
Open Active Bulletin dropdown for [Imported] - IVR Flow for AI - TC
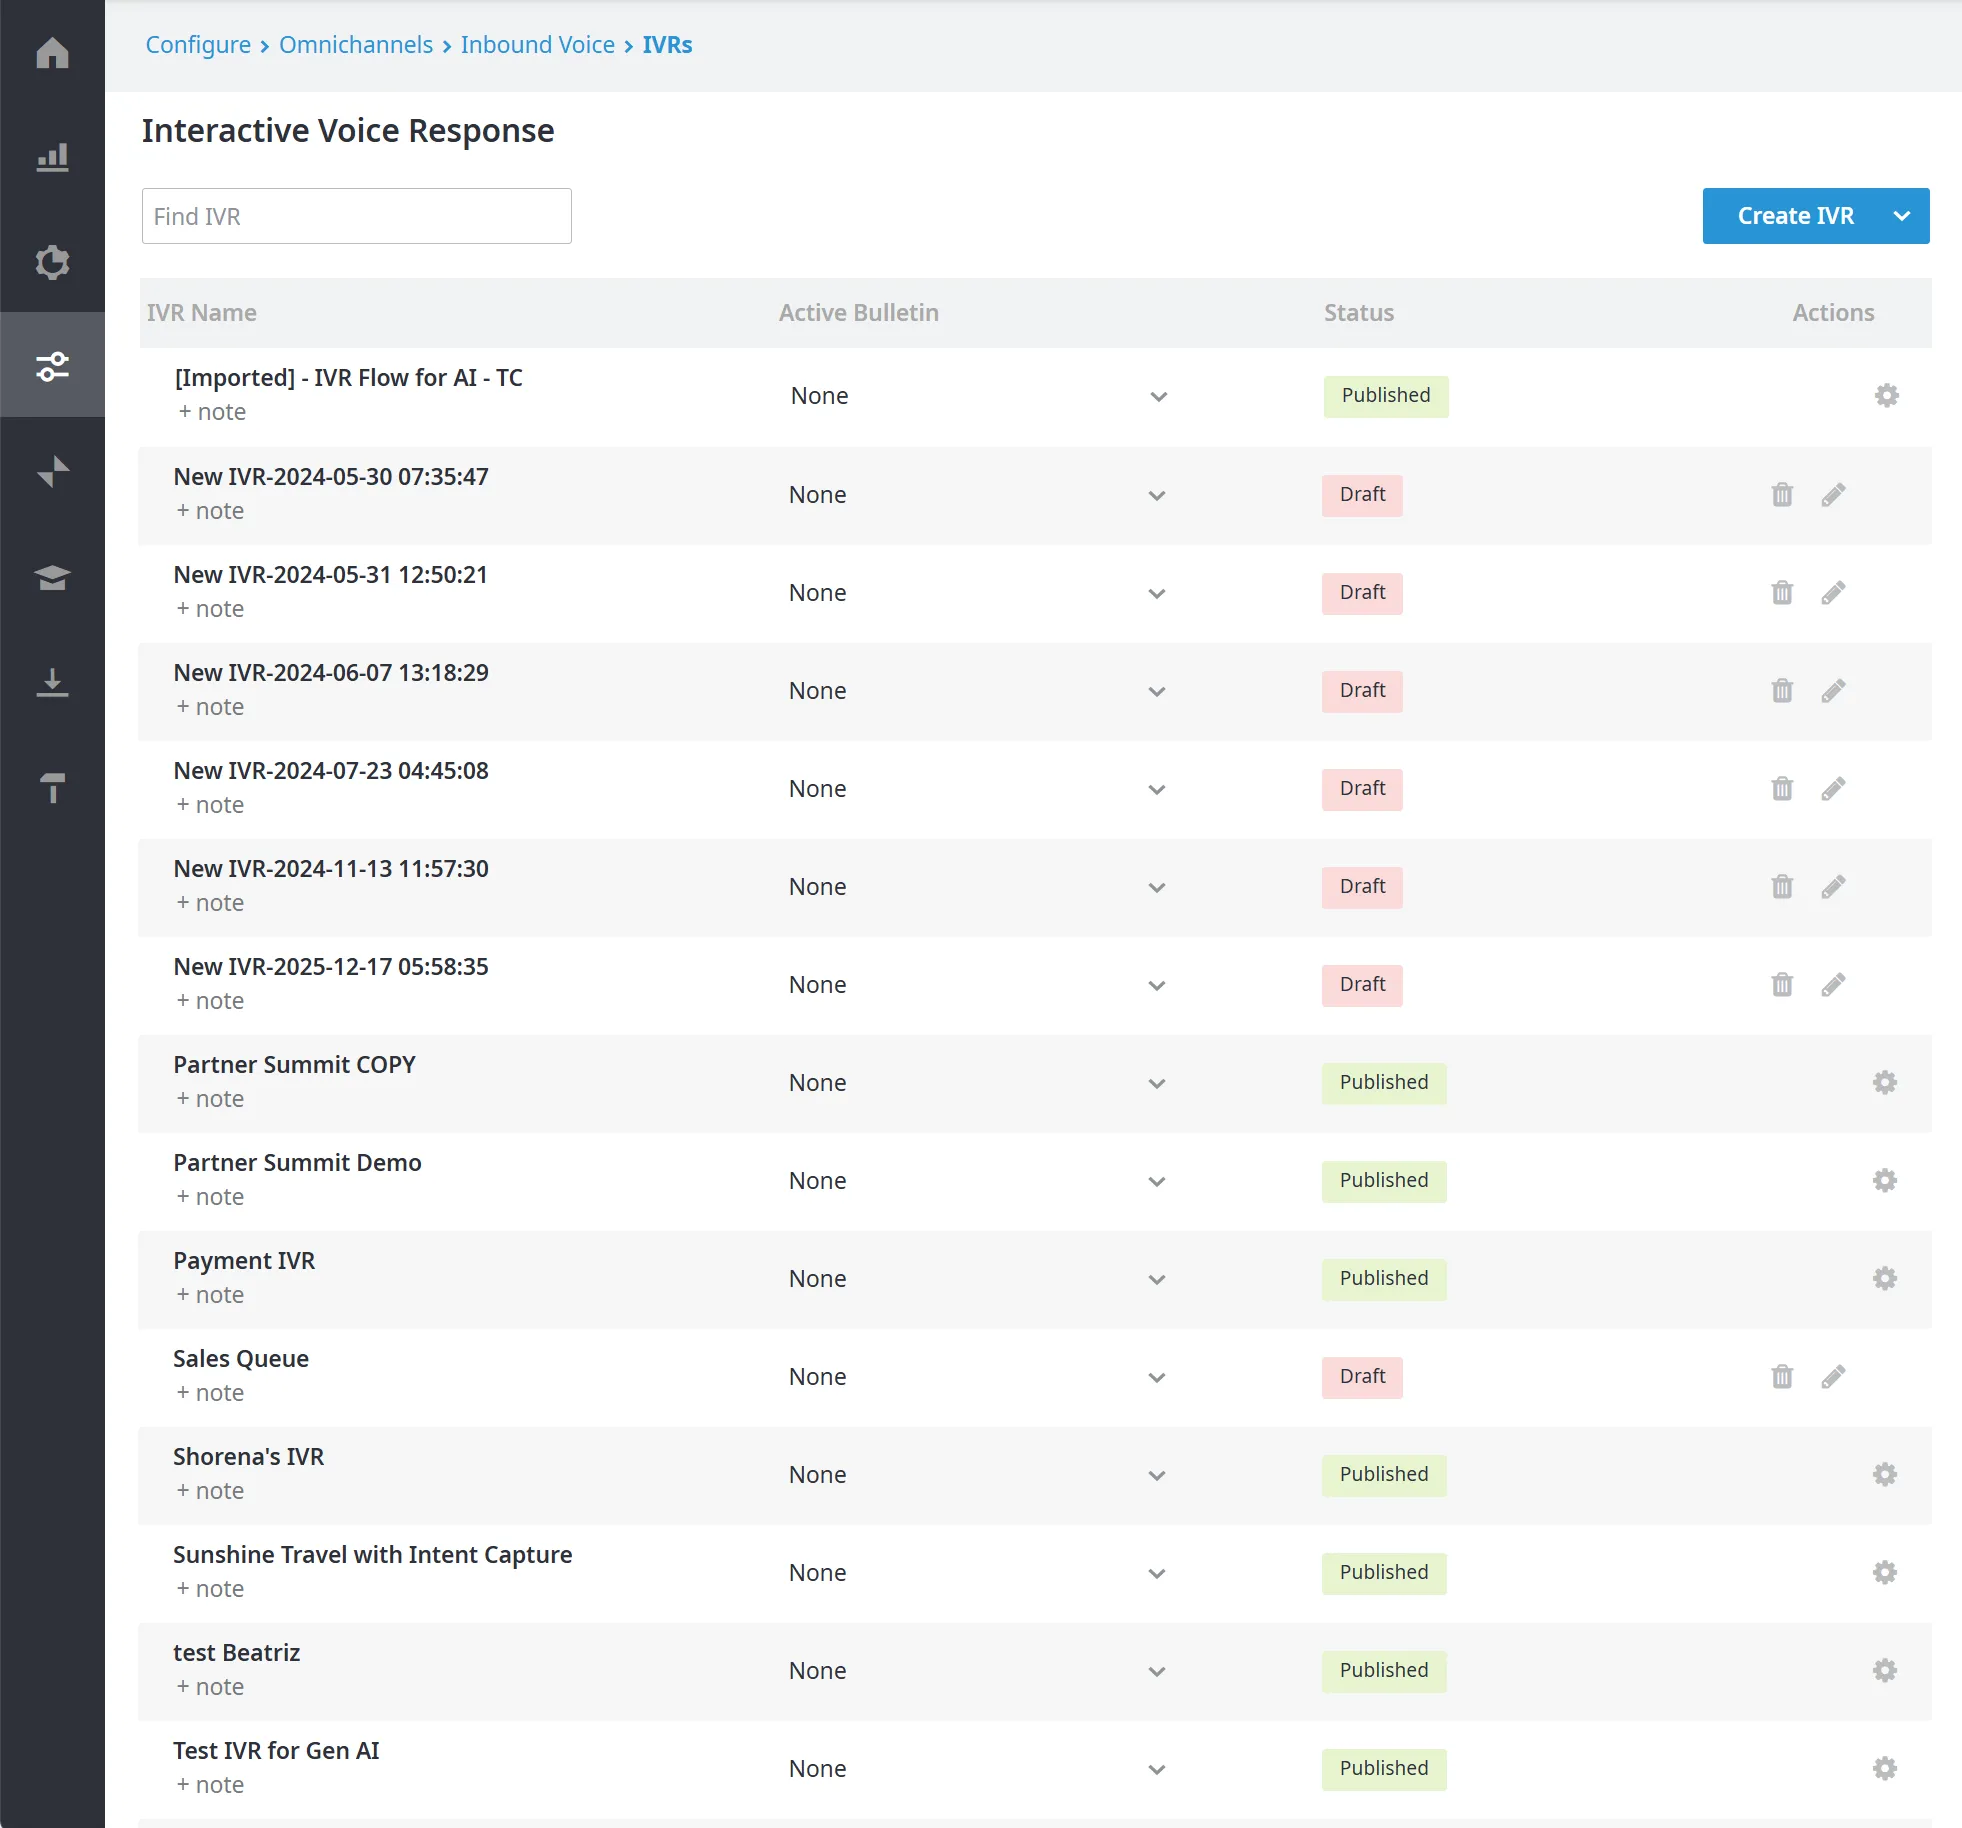(979, 396)
